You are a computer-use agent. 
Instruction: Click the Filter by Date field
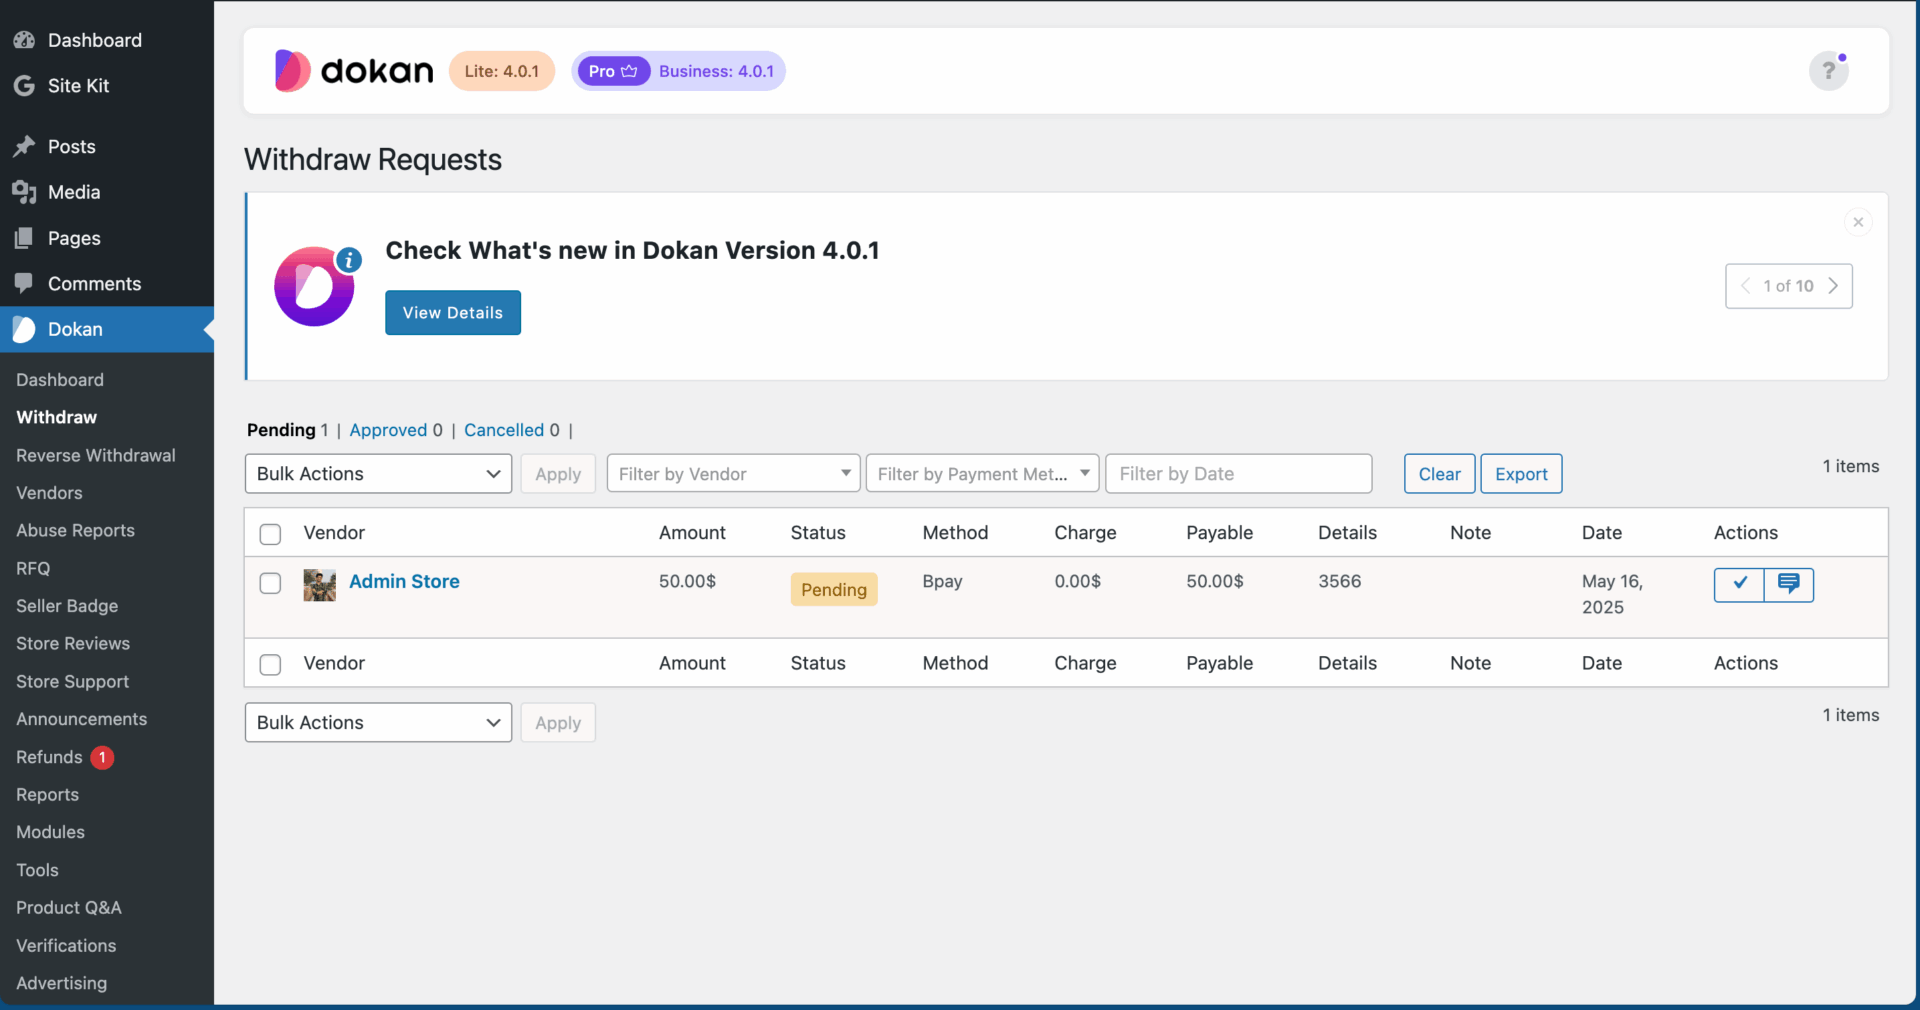[x=1239, y=474]
